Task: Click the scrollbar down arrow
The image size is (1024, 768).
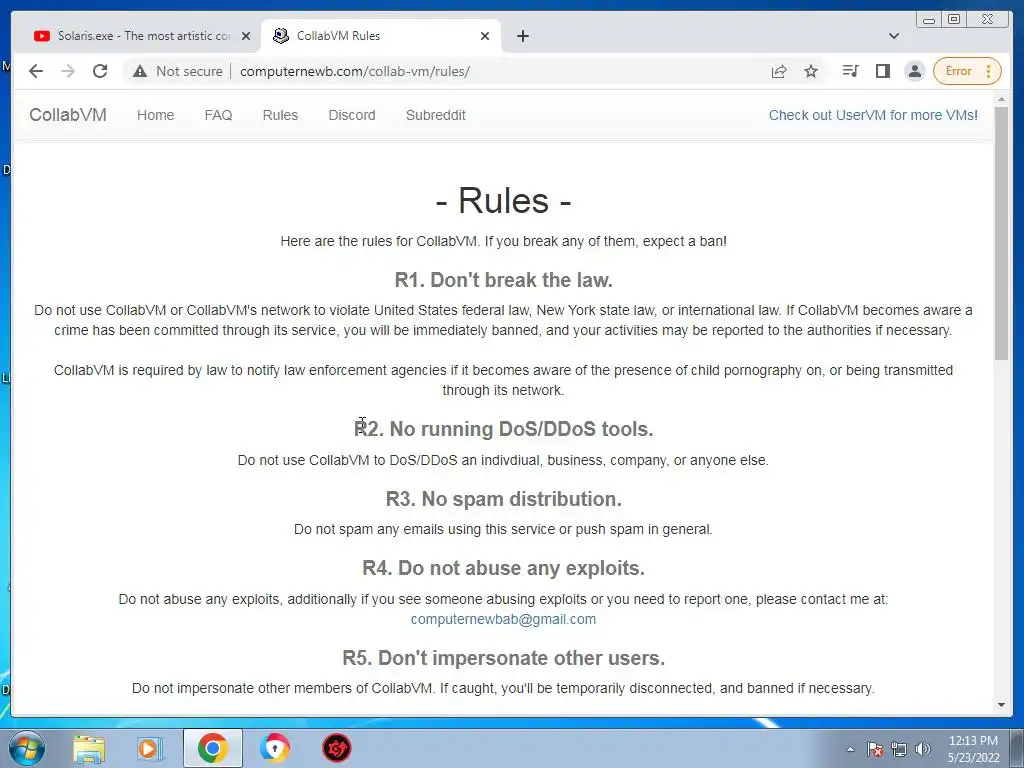Action: coord(1002,705)
